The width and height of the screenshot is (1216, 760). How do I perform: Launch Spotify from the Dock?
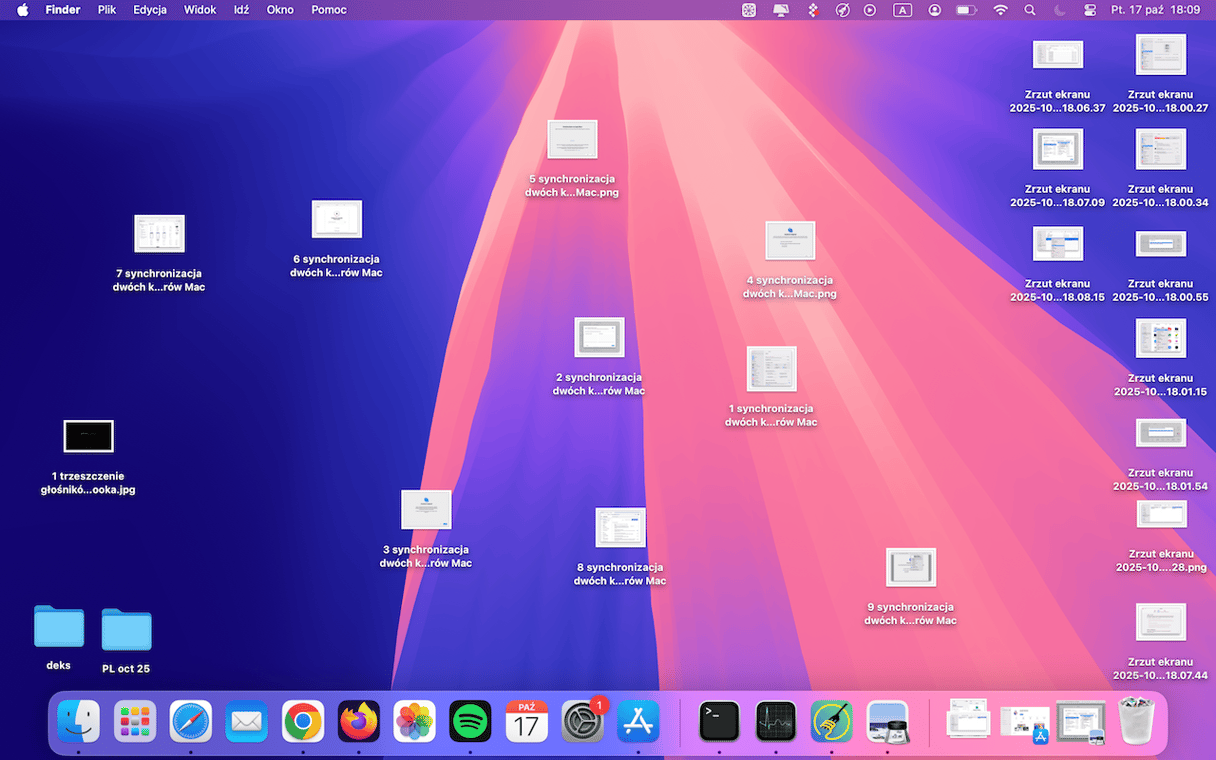coord(470,721)
